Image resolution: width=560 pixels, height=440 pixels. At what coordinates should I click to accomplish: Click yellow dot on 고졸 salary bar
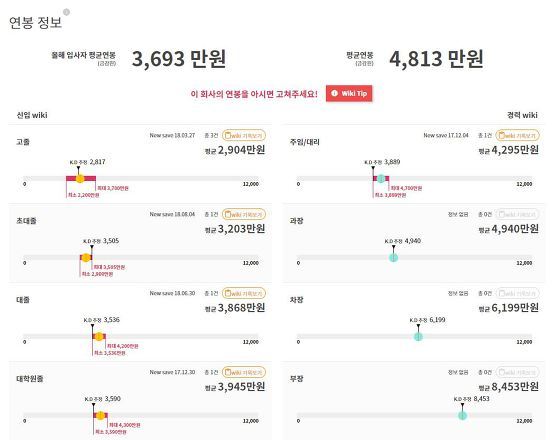[80, 179]
